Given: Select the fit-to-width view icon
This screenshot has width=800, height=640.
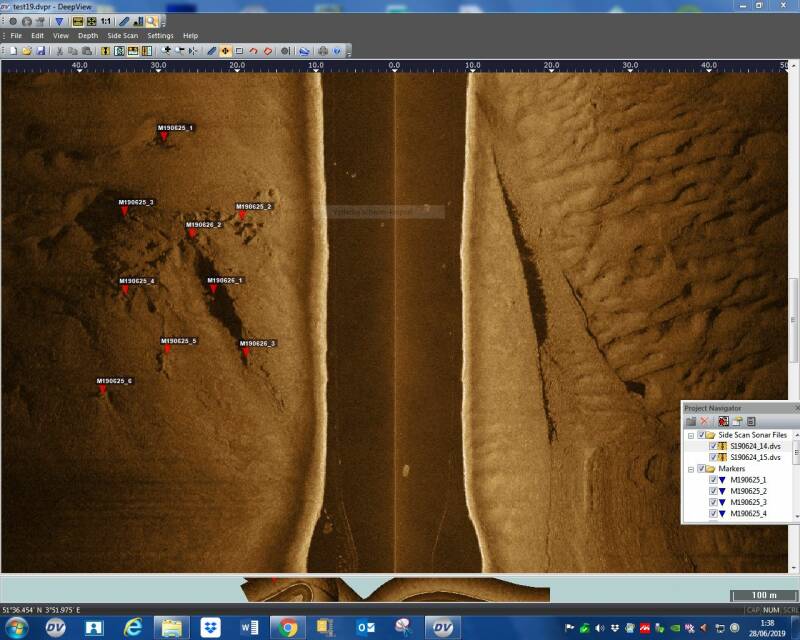Looking at the screenshot, I should pos(78,21).
